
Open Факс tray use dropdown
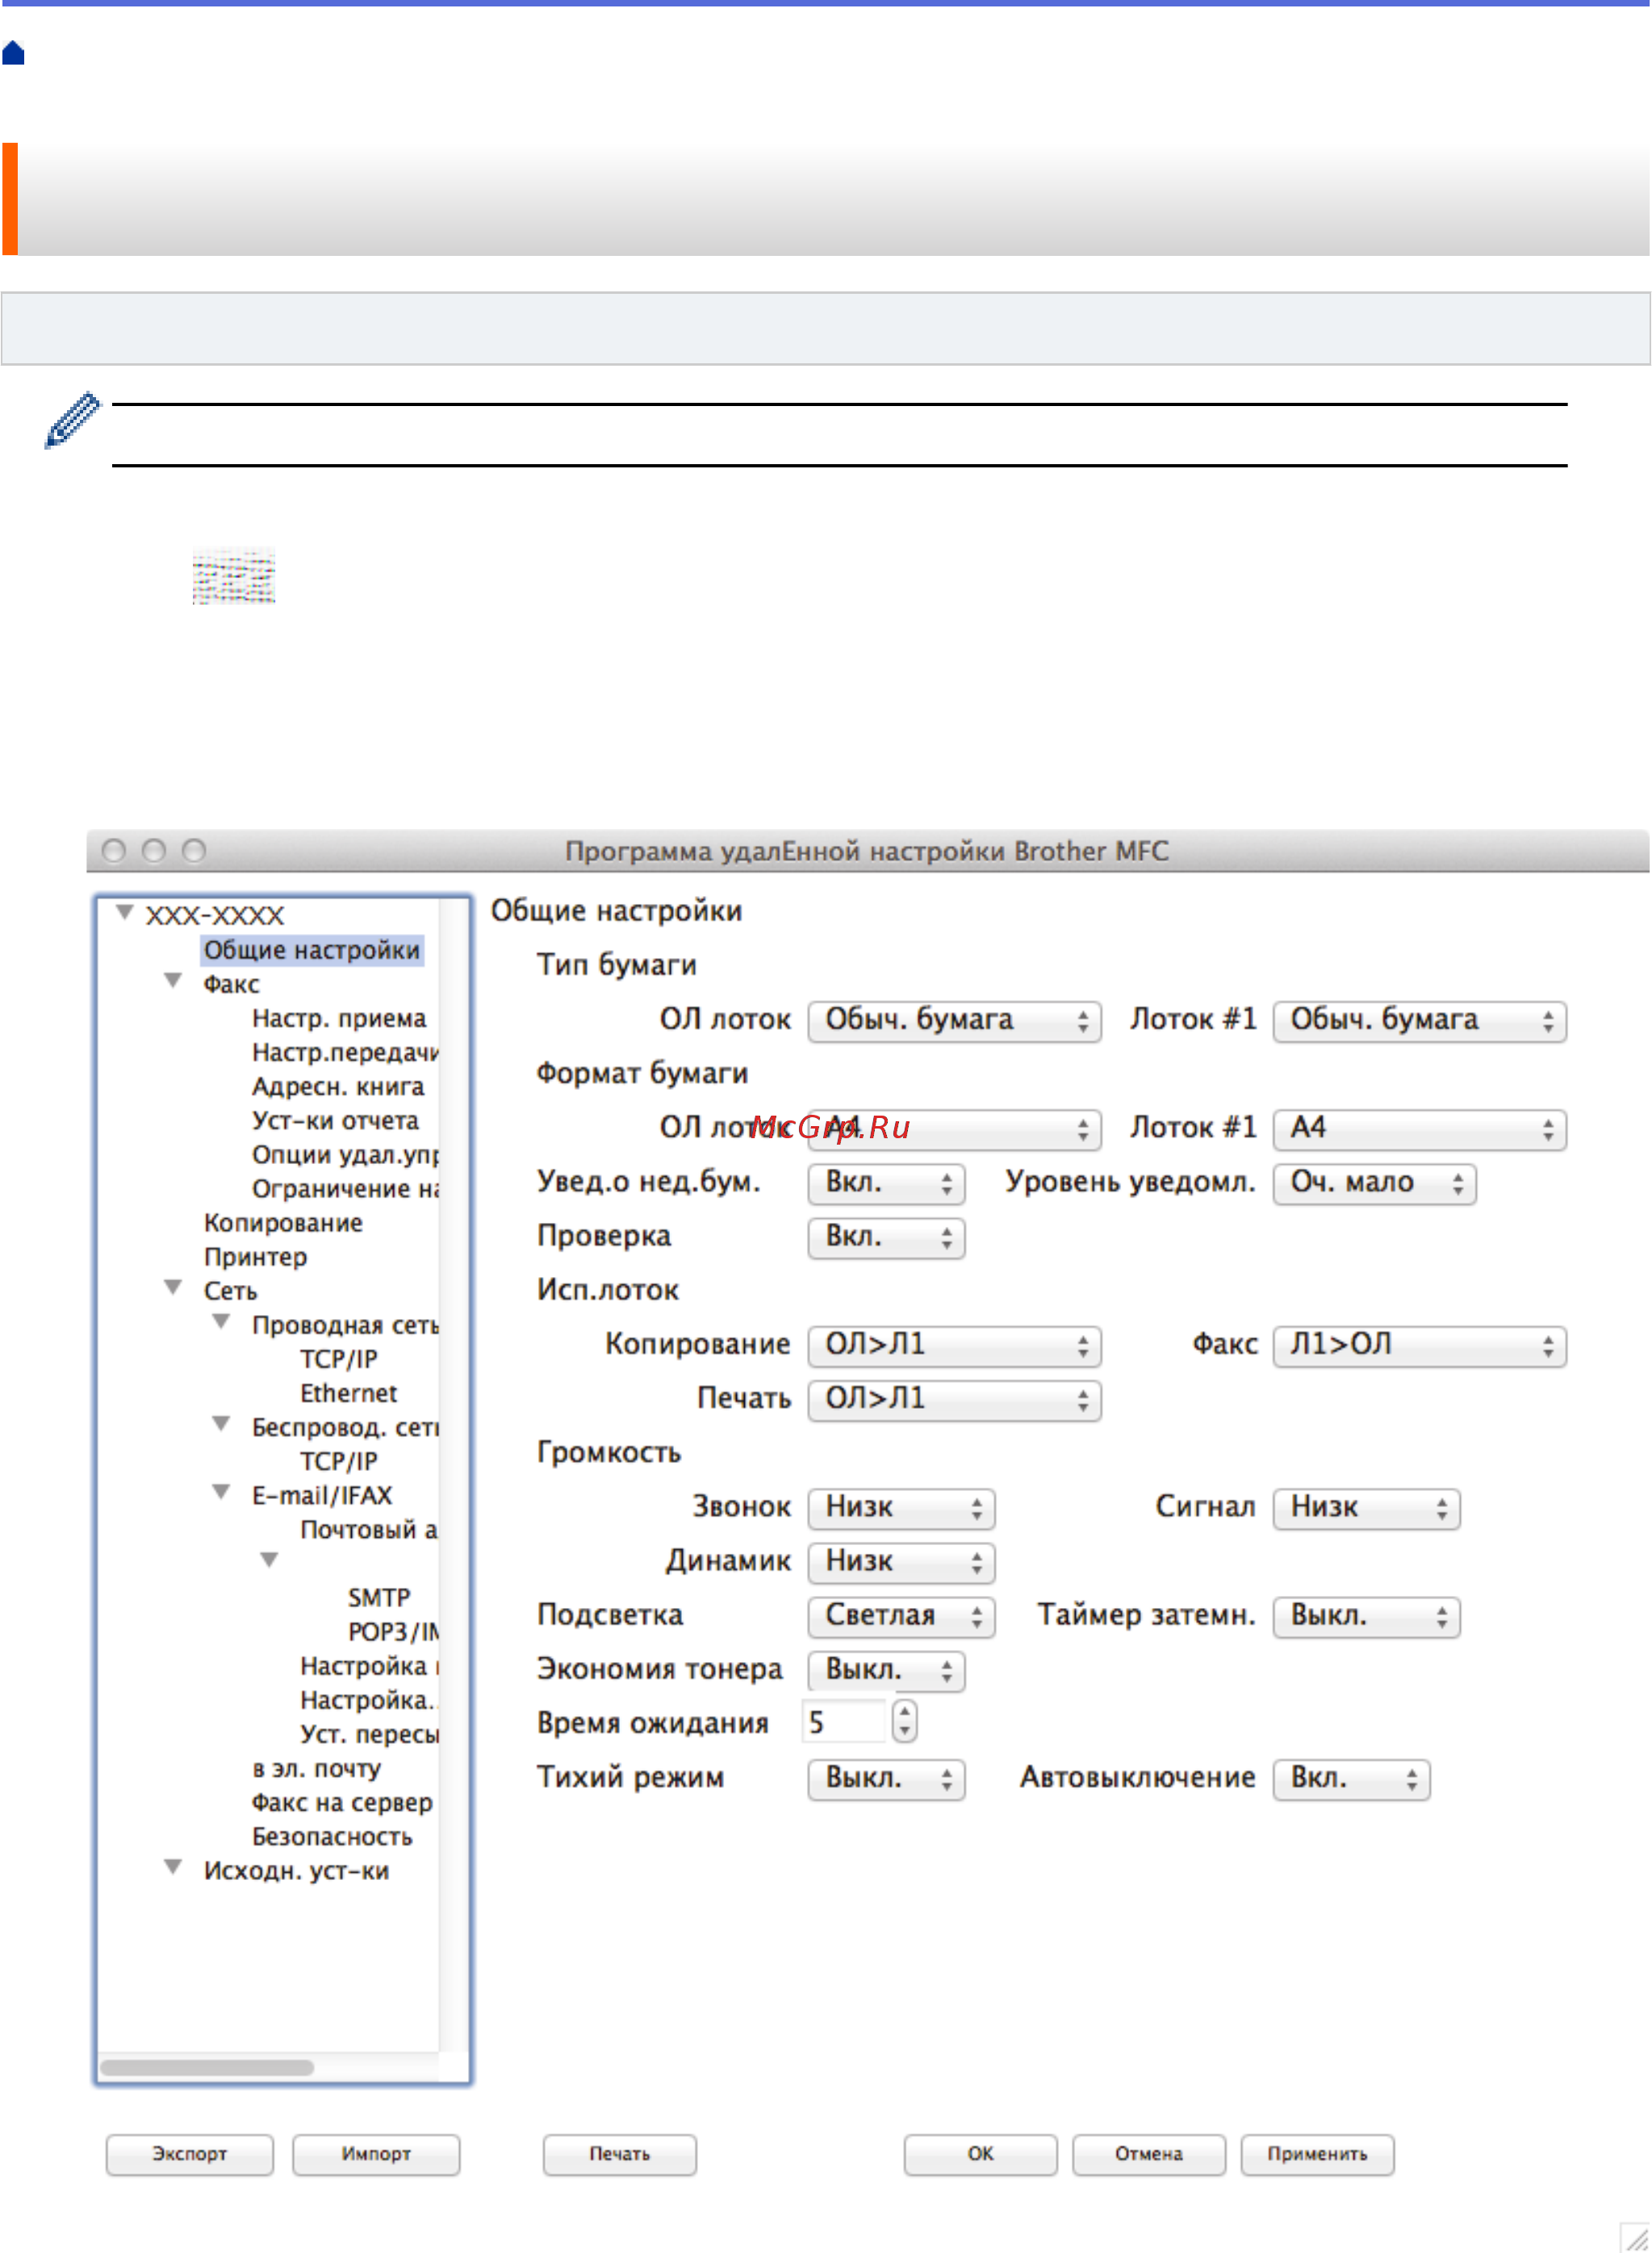1420,1346
